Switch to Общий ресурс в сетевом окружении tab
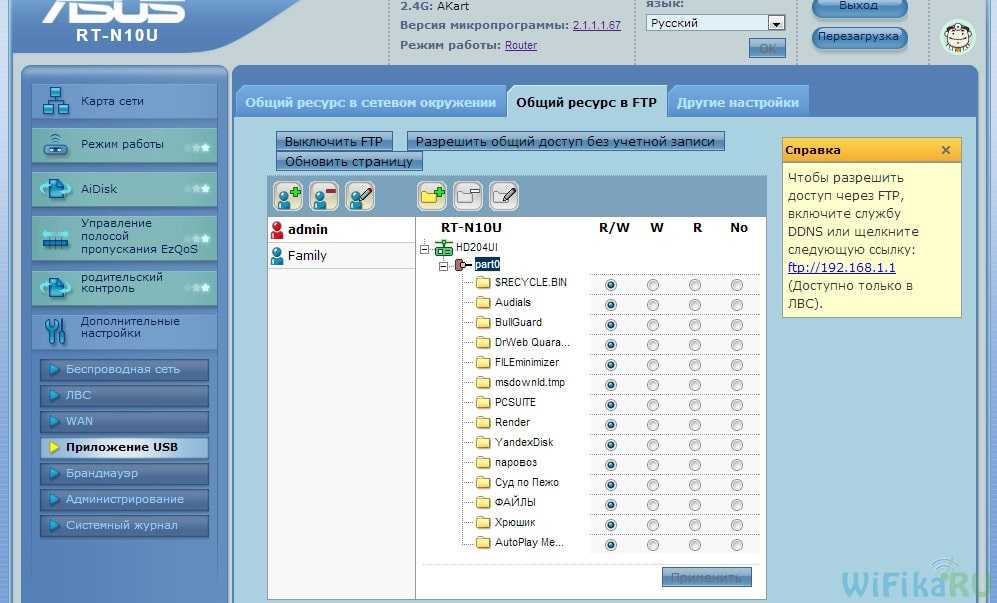Image resolution: width=997 pixels, height=603 pixels. (x=371, y=102)
